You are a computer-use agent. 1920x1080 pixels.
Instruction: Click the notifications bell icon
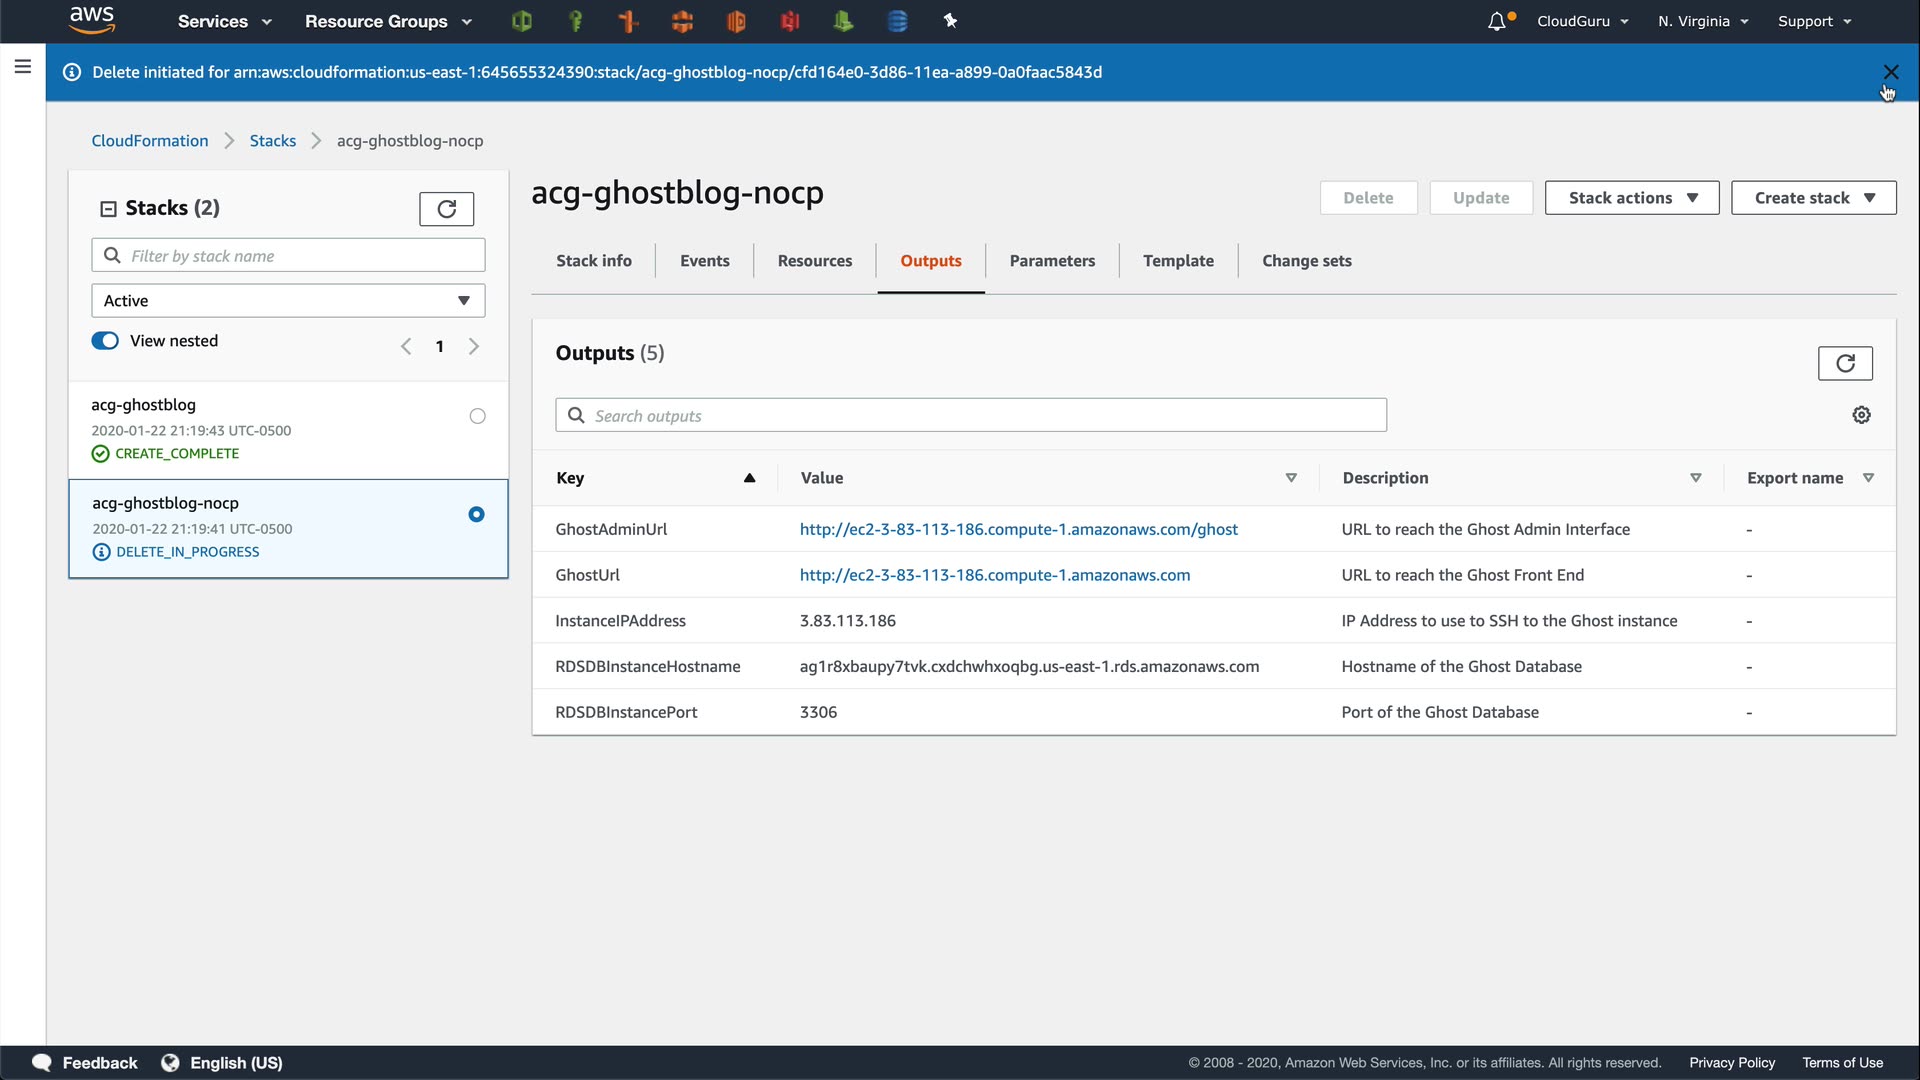click(1496, 22)
